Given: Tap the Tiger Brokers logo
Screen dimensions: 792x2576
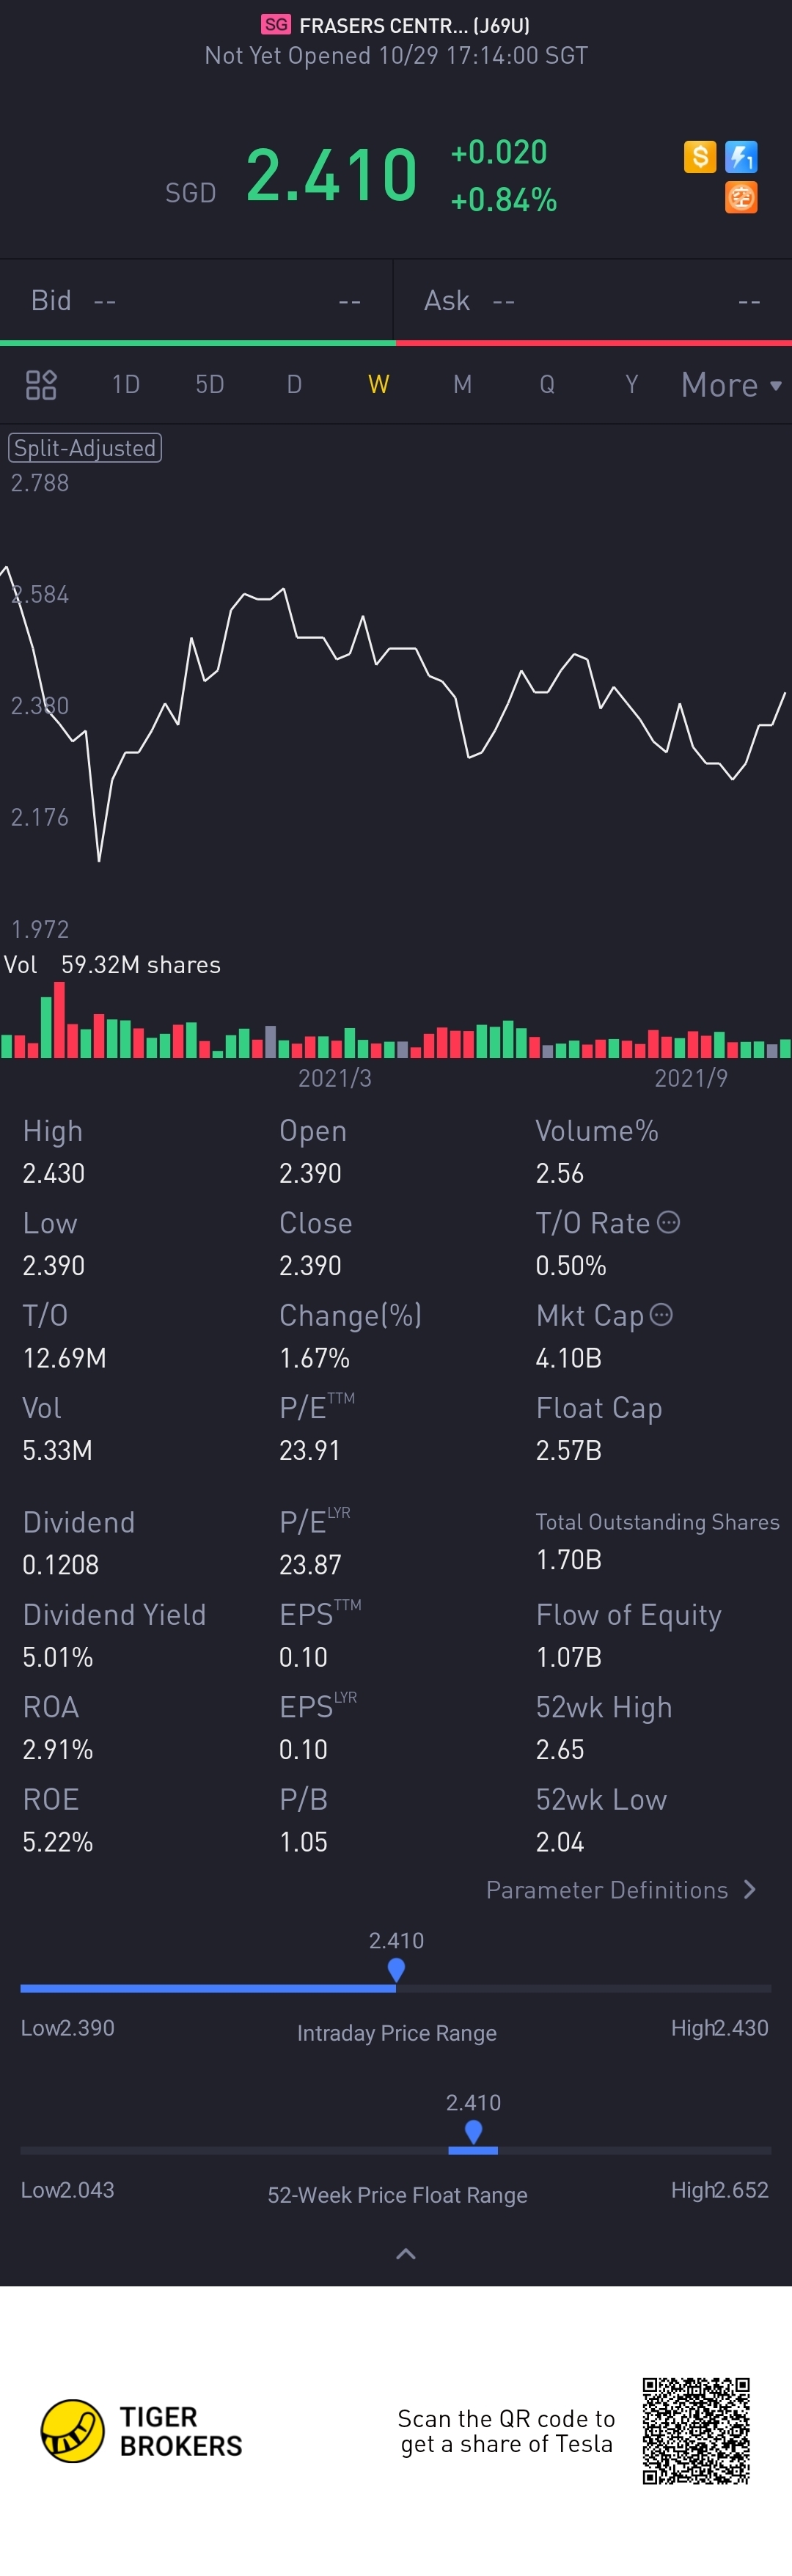Looking at the screenshot, I should 72,2431.
